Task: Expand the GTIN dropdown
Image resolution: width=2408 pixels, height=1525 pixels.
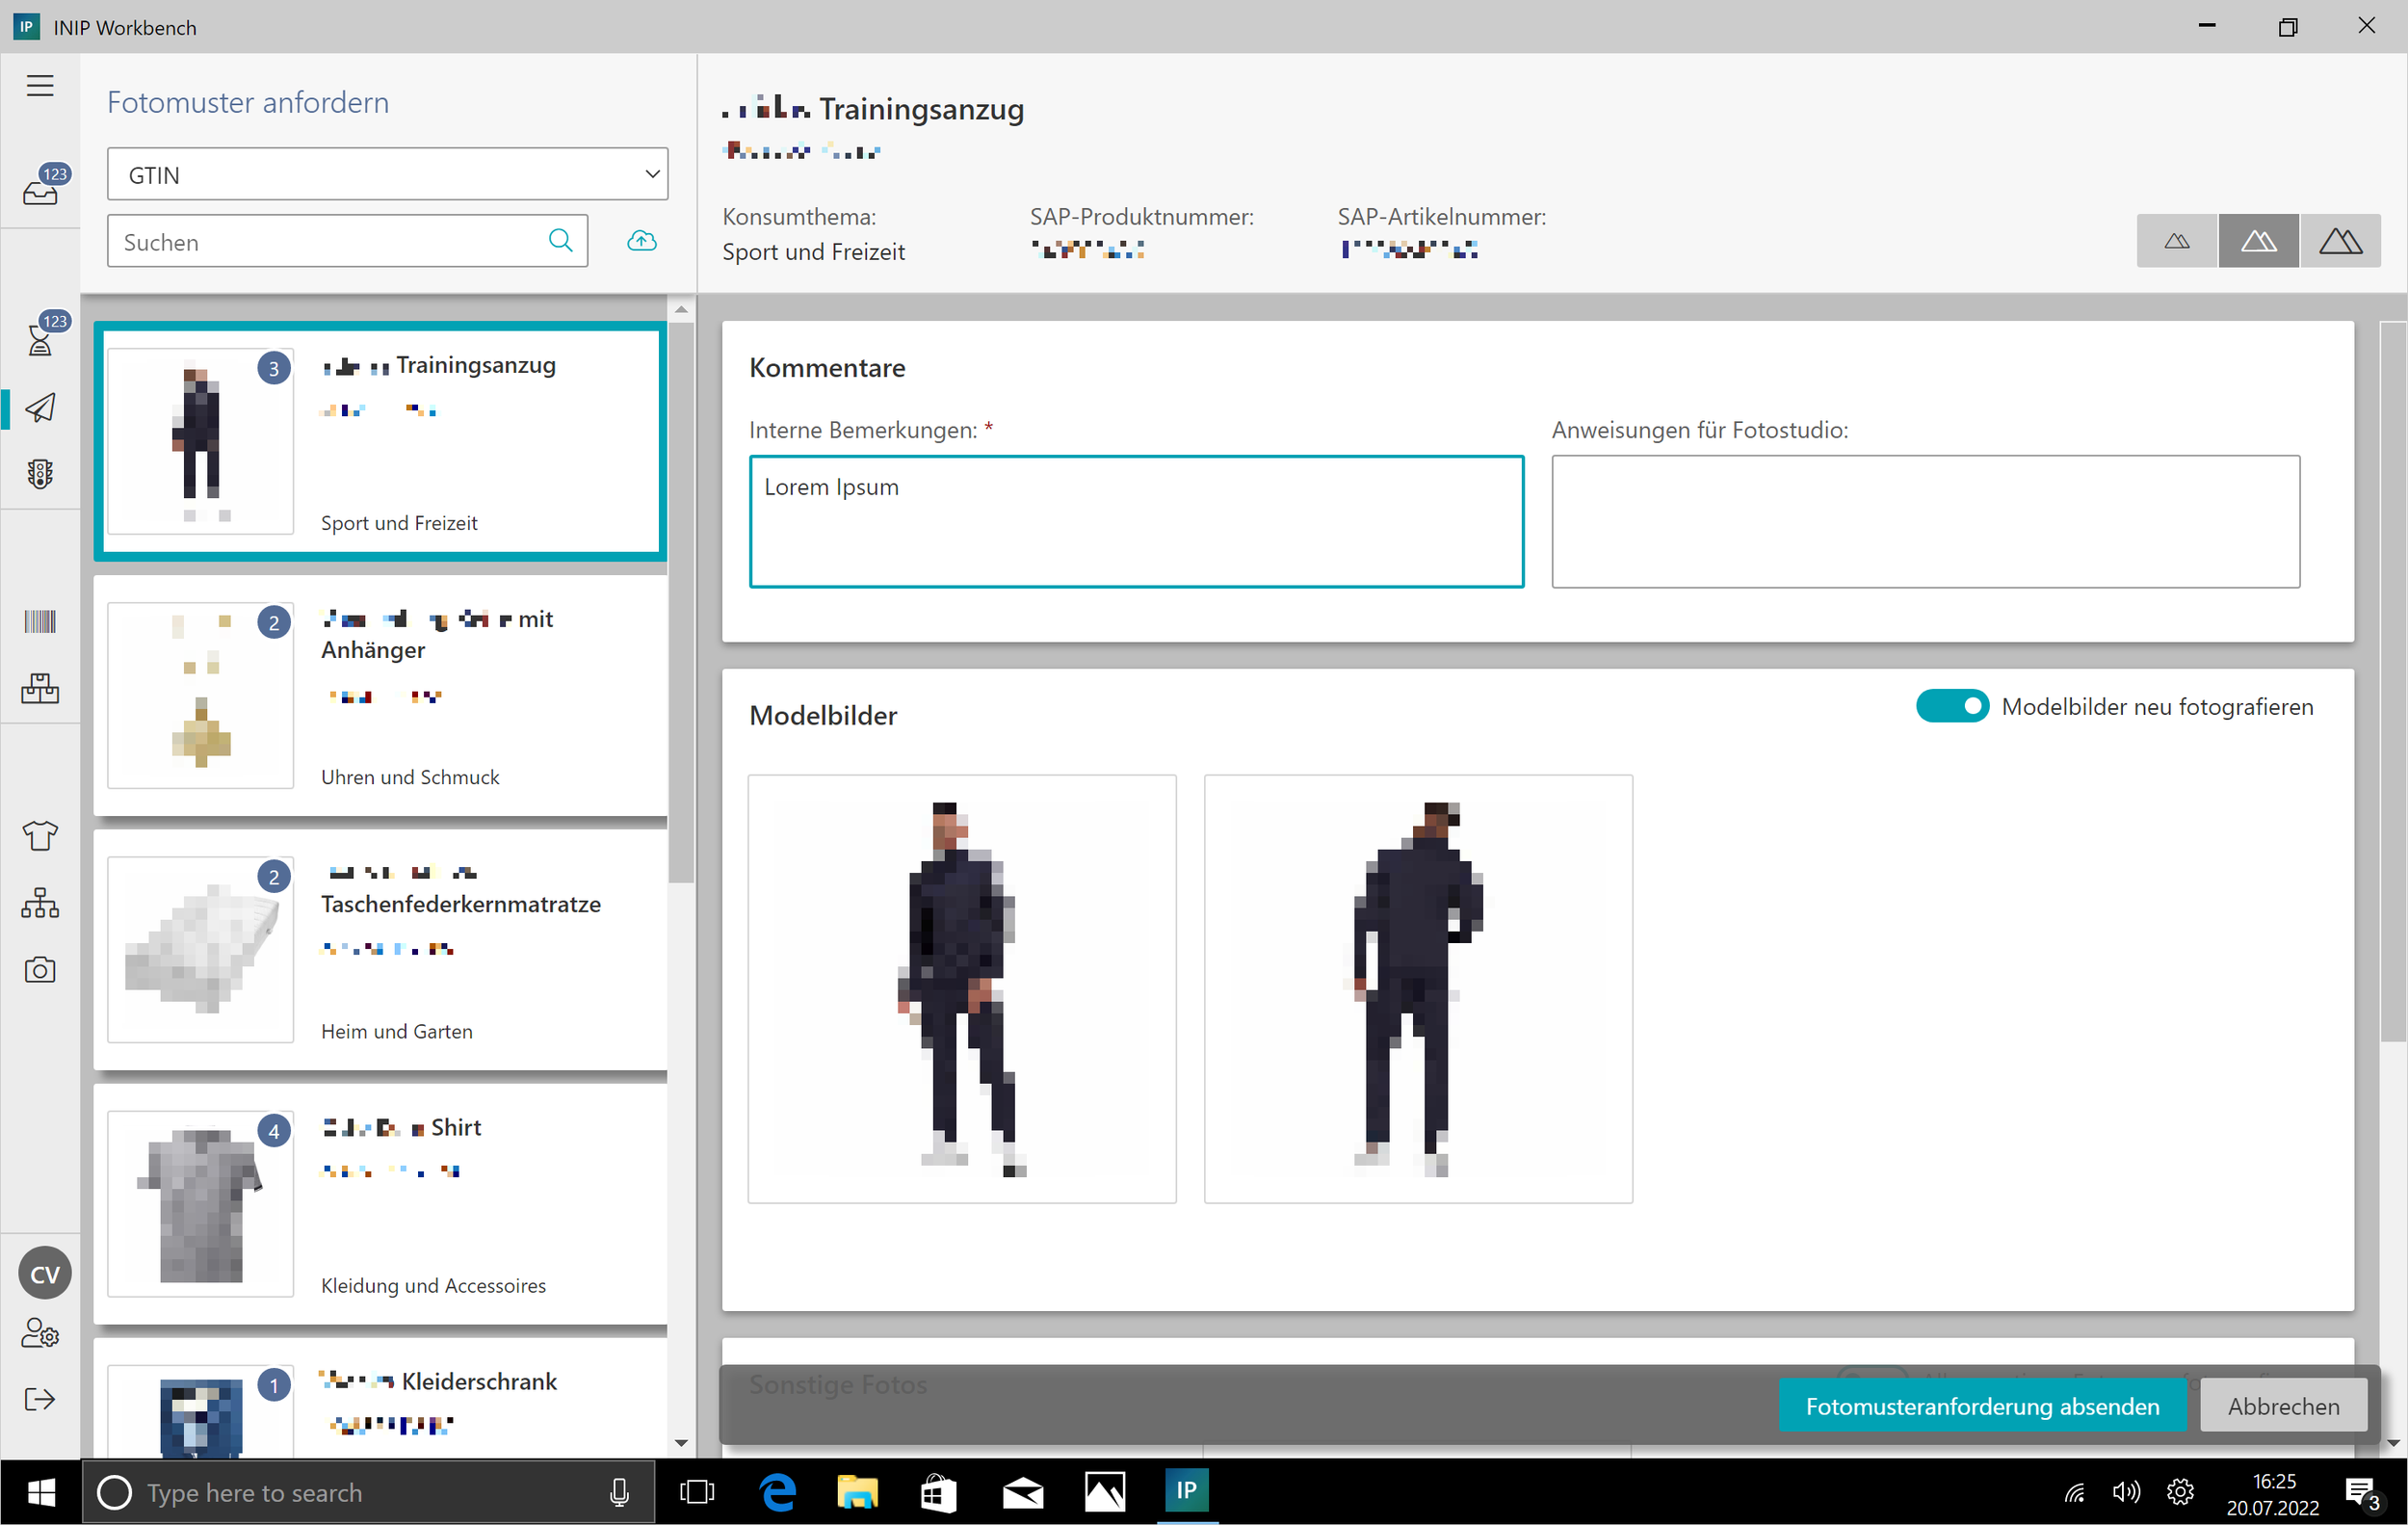Action: [388, 175]
